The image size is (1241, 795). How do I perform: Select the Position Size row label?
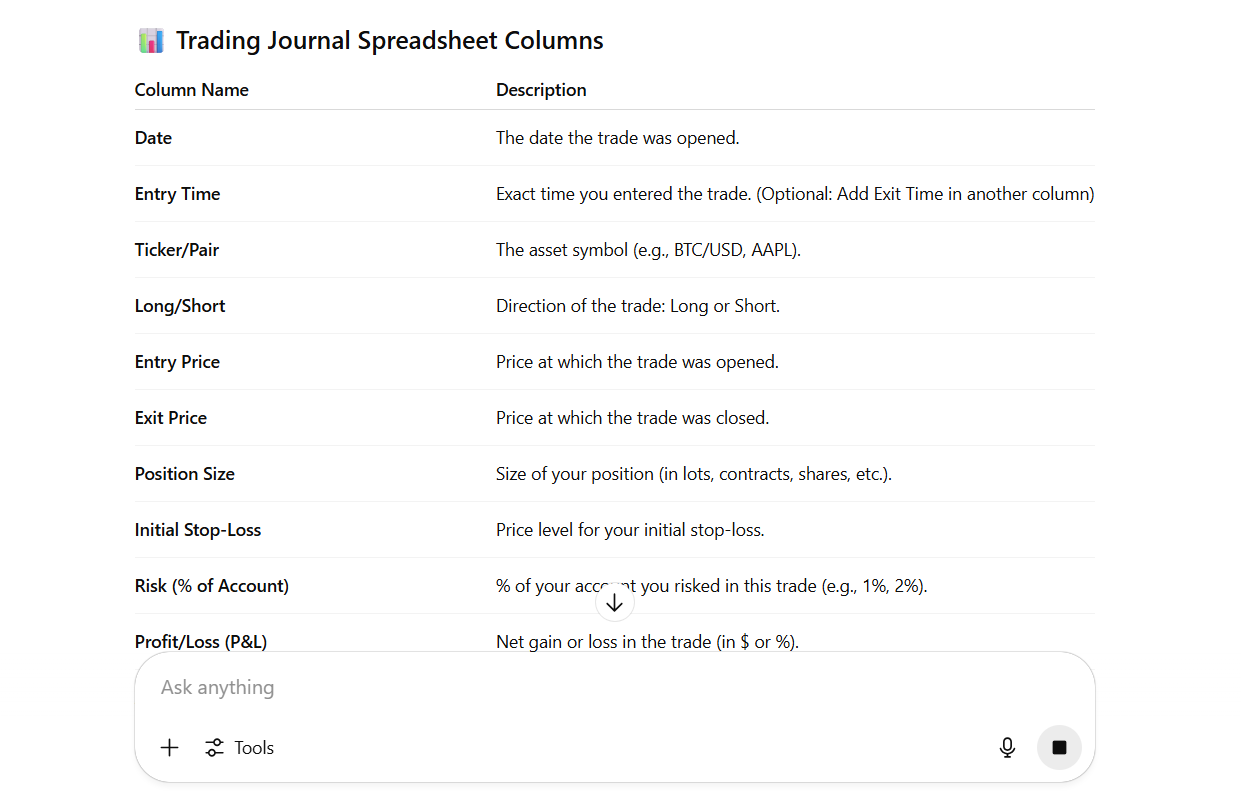pos(185,474)
